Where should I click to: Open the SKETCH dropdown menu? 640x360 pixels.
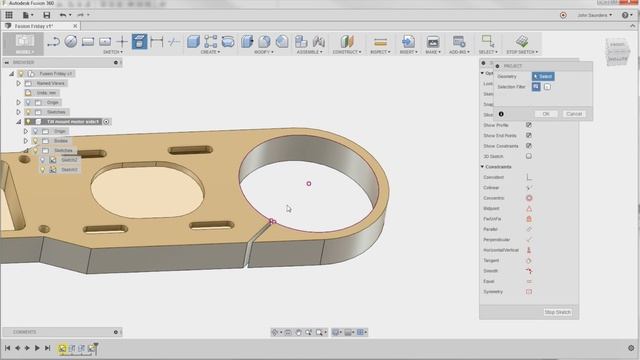click(113, 52)
